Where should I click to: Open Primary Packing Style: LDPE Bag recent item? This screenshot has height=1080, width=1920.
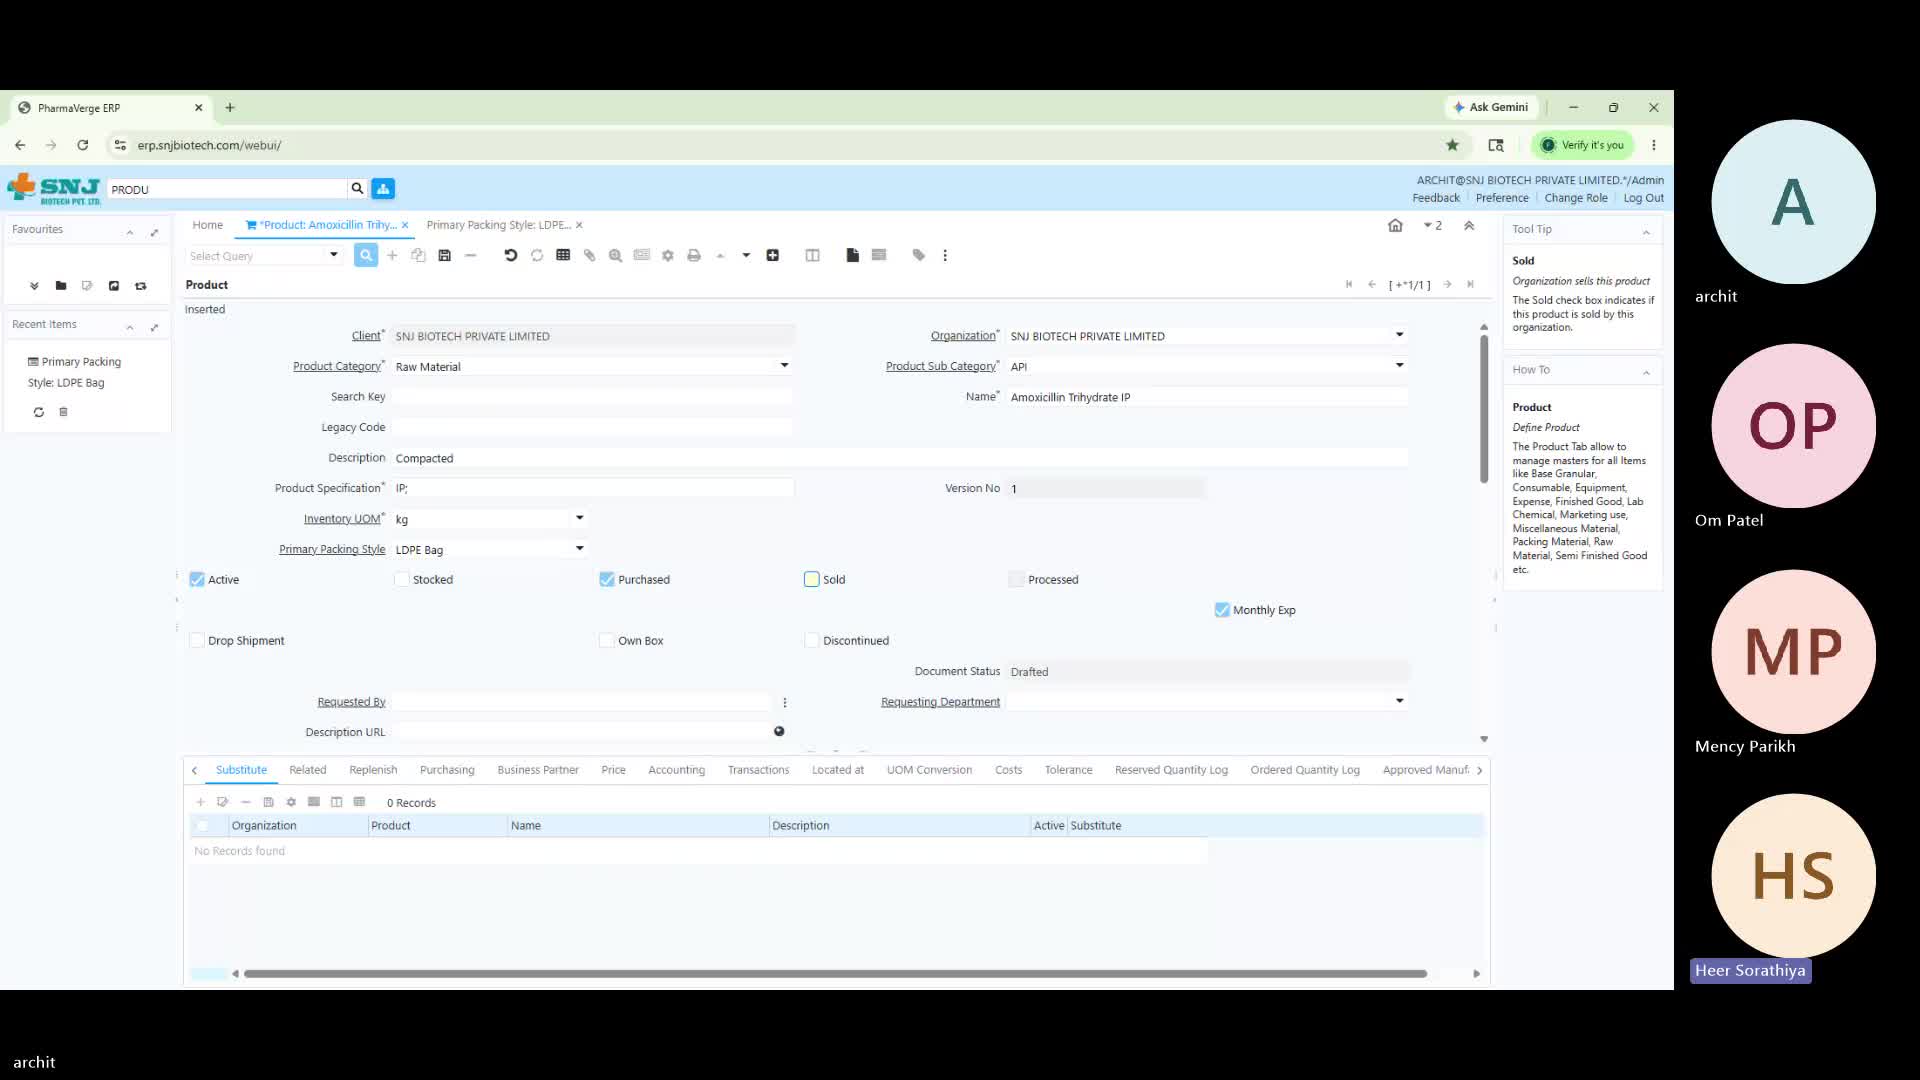point(74,372)
